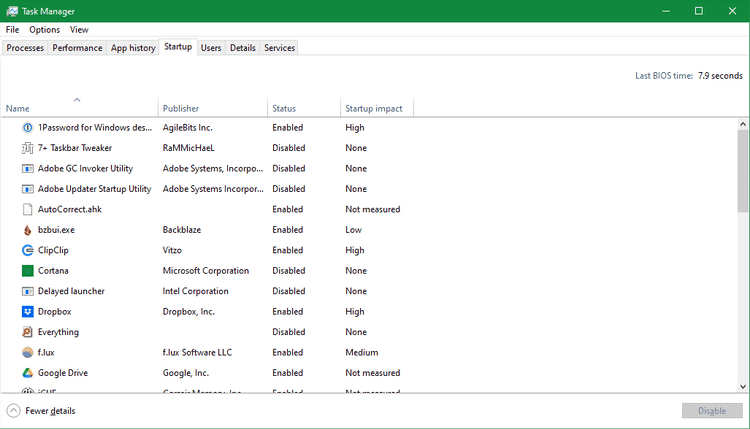Select the f.lux name text

46,352
